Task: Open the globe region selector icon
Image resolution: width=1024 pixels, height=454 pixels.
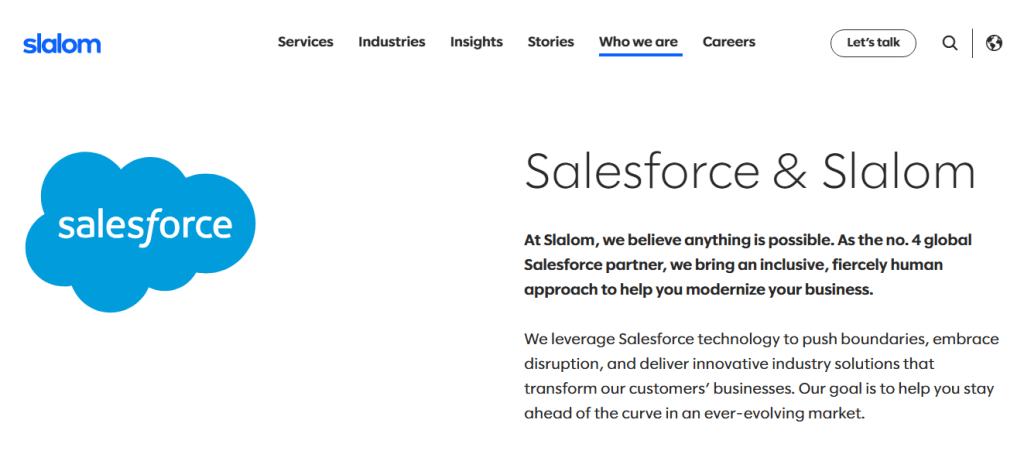Action: pyautogui.click(x=994, y=43)
